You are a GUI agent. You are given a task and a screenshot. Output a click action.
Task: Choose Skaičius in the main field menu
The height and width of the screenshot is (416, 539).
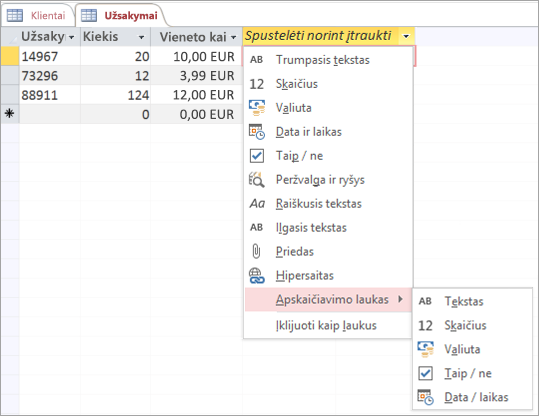click(x=328, y=84)
